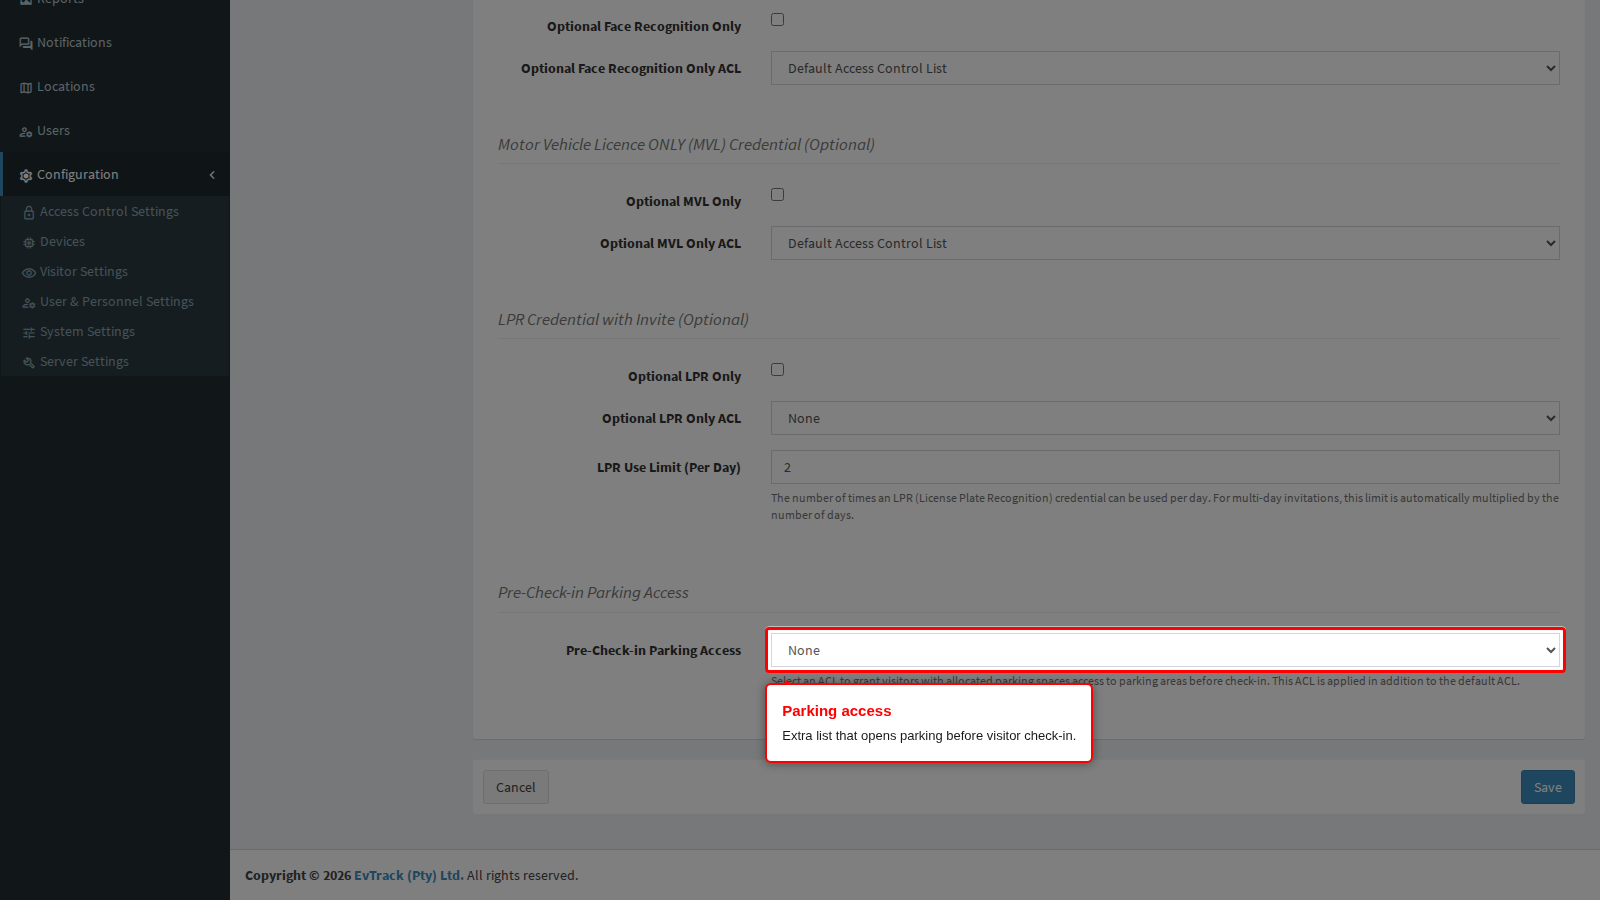Click the Notifications chat icon in sidebar
Screen dimensions: 1600x900
(x=26, y=43)
